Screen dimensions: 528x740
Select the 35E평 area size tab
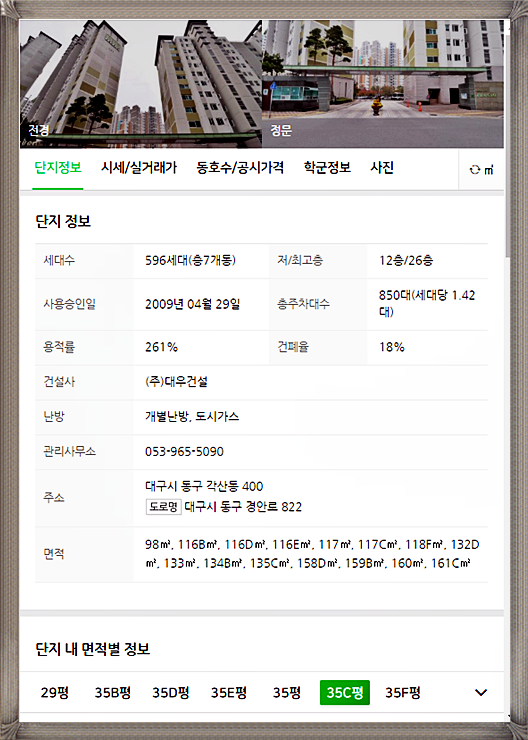tap(229, 693)
